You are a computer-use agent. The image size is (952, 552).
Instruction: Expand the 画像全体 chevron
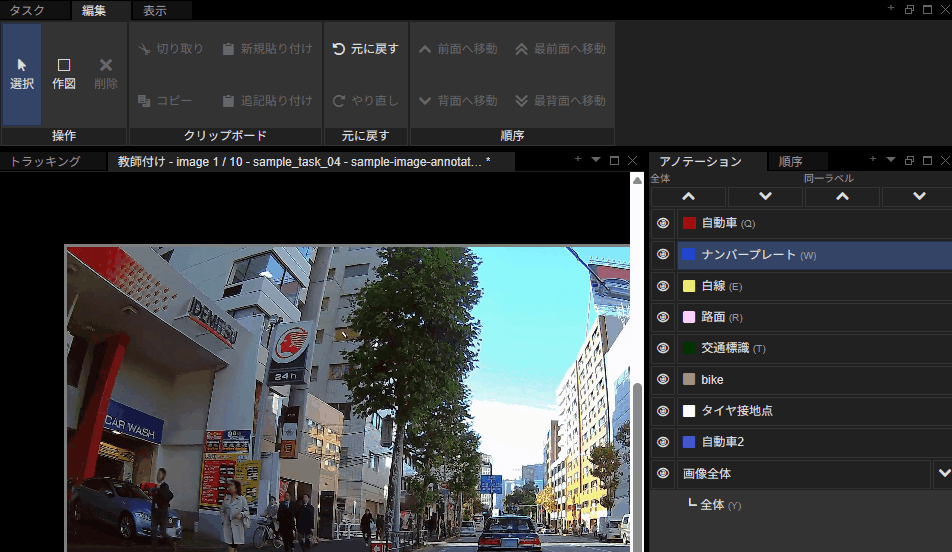coord(944,473)
